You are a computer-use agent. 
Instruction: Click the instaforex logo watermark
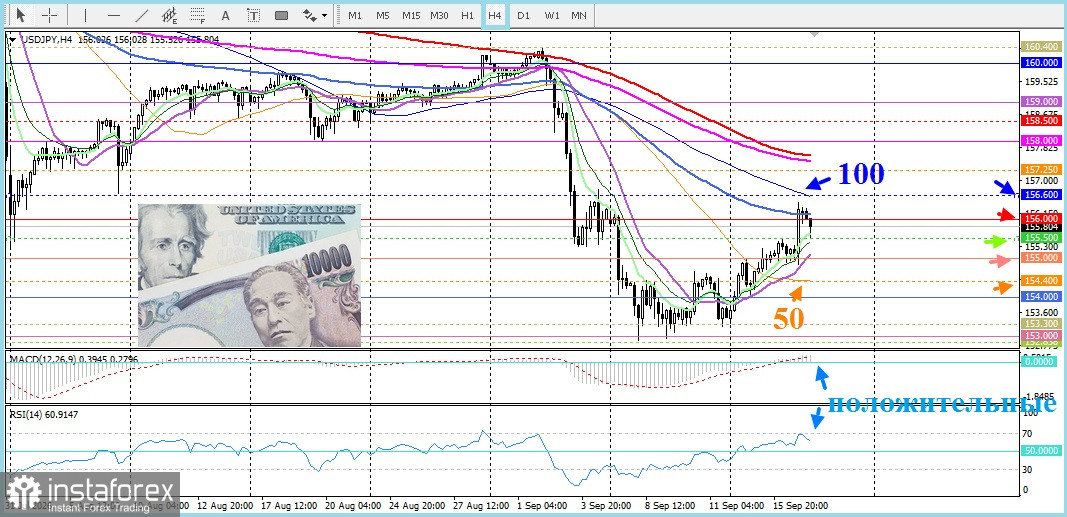[90, 493]
